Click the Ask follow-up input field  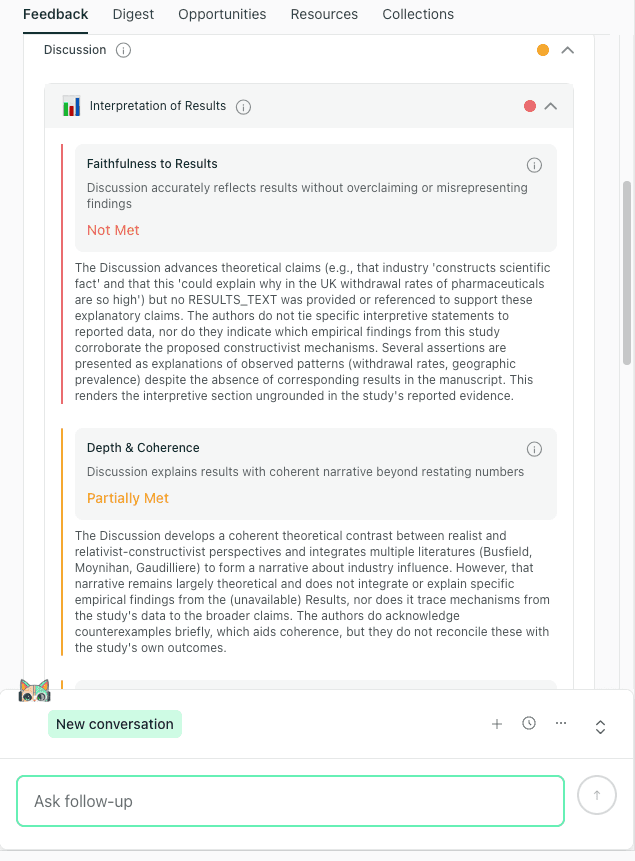tap(290, 800)
